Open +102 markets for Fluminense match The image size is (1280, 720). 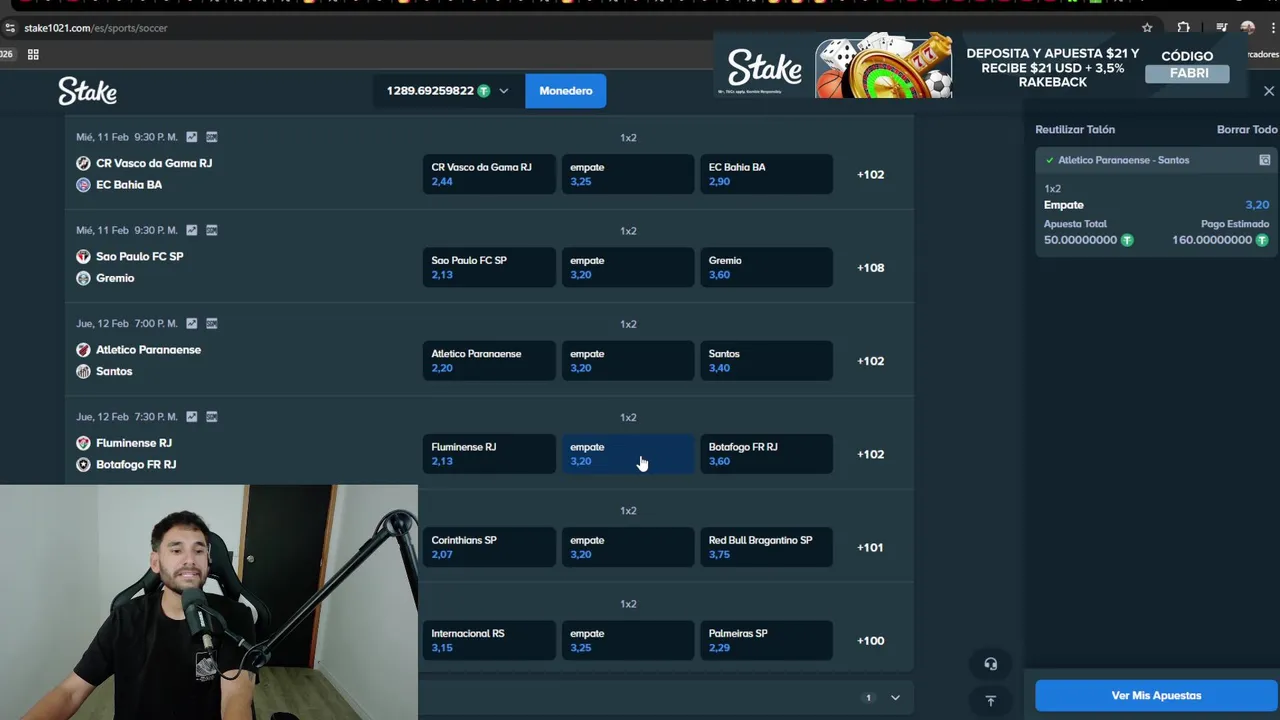pyautogui.click(x=870, y=454)
